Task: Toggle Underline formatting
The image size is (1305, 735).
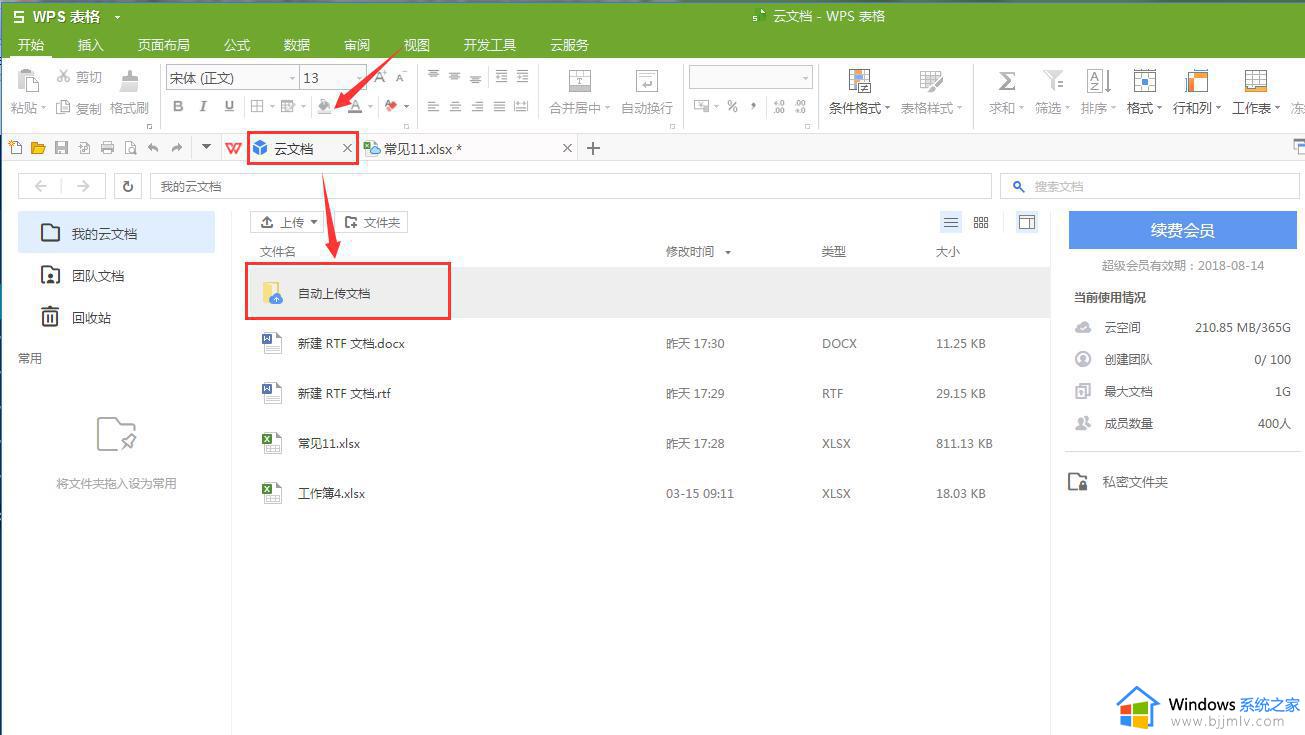Action: pyautogui.click(x=229, y=106)
